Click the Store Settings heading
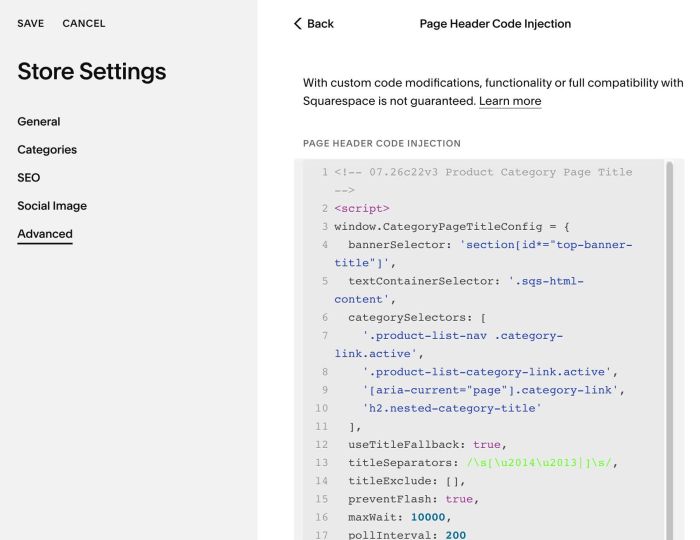 (x=92, y=71)
